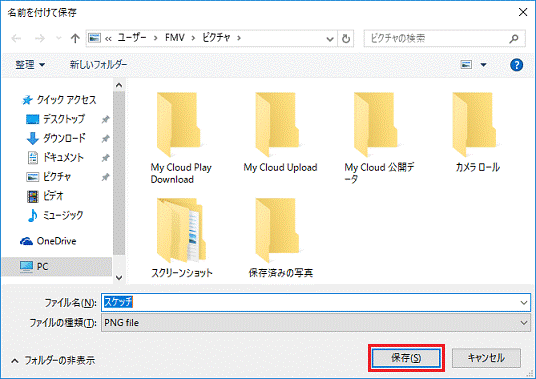Click the ユーザー breadcrumb segment

click(x=132, y=38)
